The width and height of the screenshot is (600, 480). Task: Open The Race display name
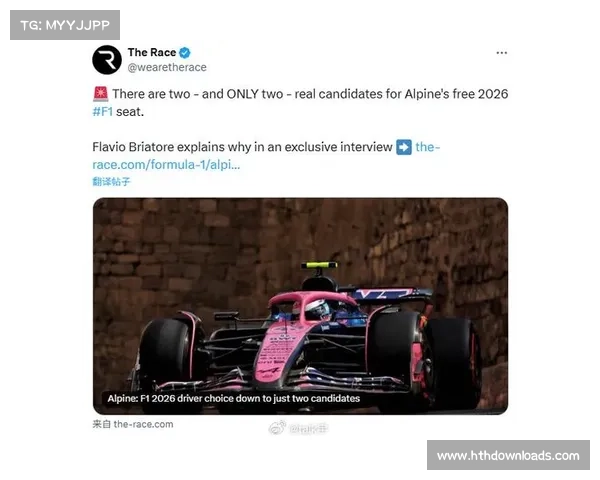[152, 52]
